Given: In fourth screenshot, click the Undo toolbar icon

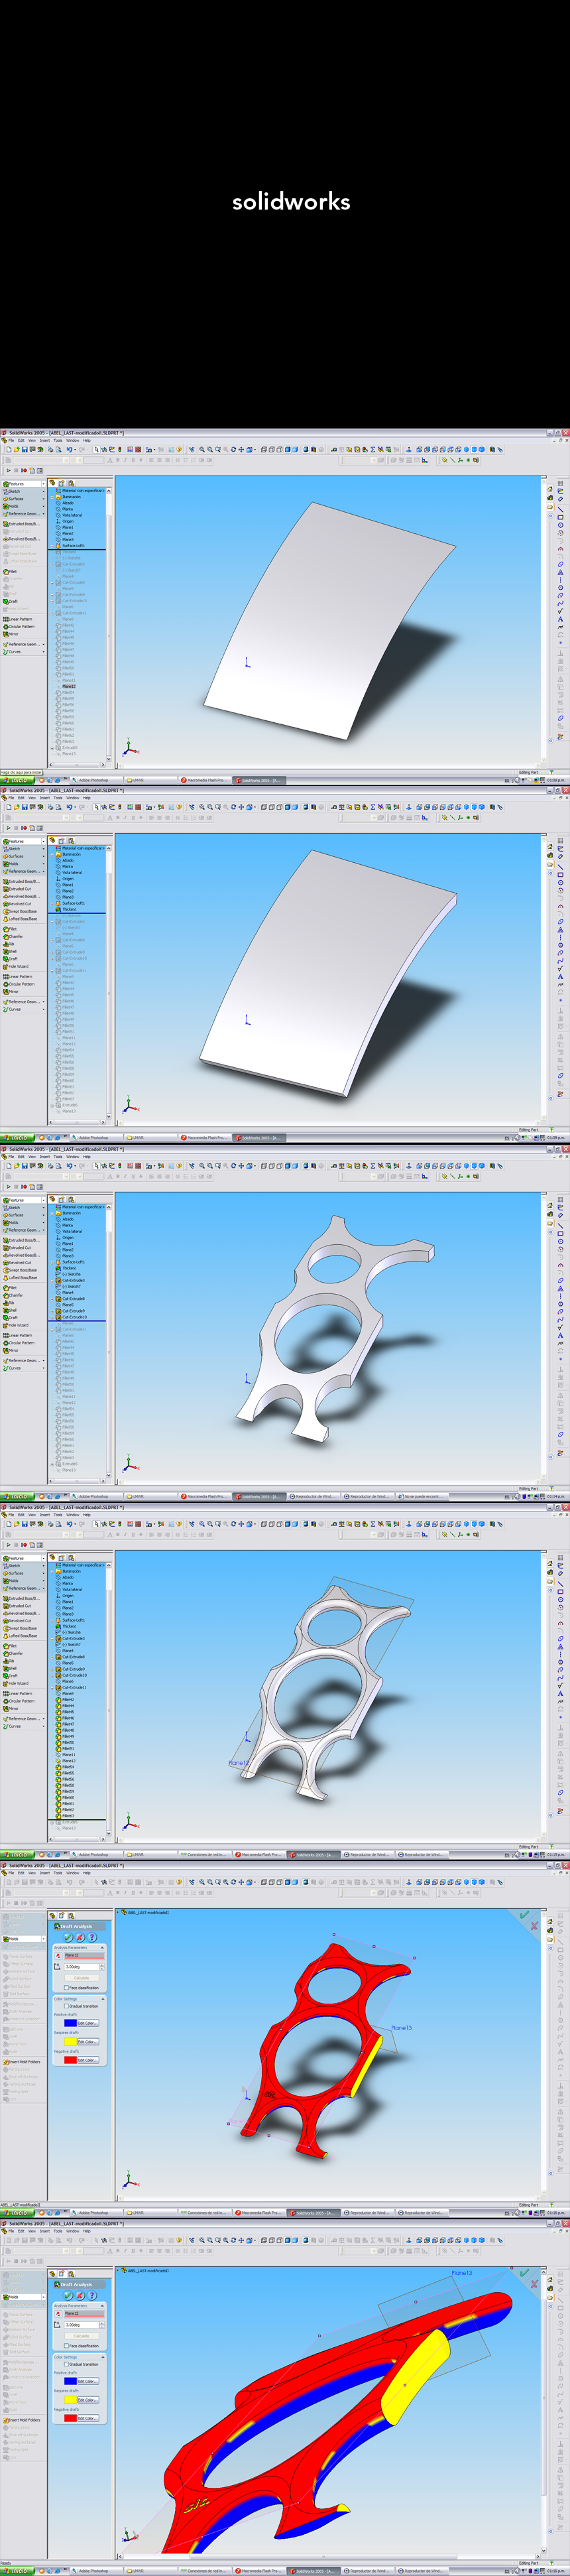Looking at the screenshot, I should click(68, 1524).
